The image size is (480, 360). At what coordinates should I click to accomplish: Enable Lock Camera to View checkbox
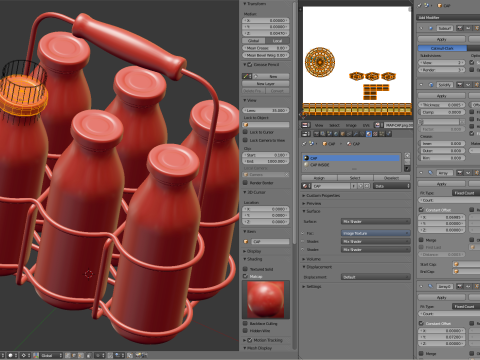[245, 140]
